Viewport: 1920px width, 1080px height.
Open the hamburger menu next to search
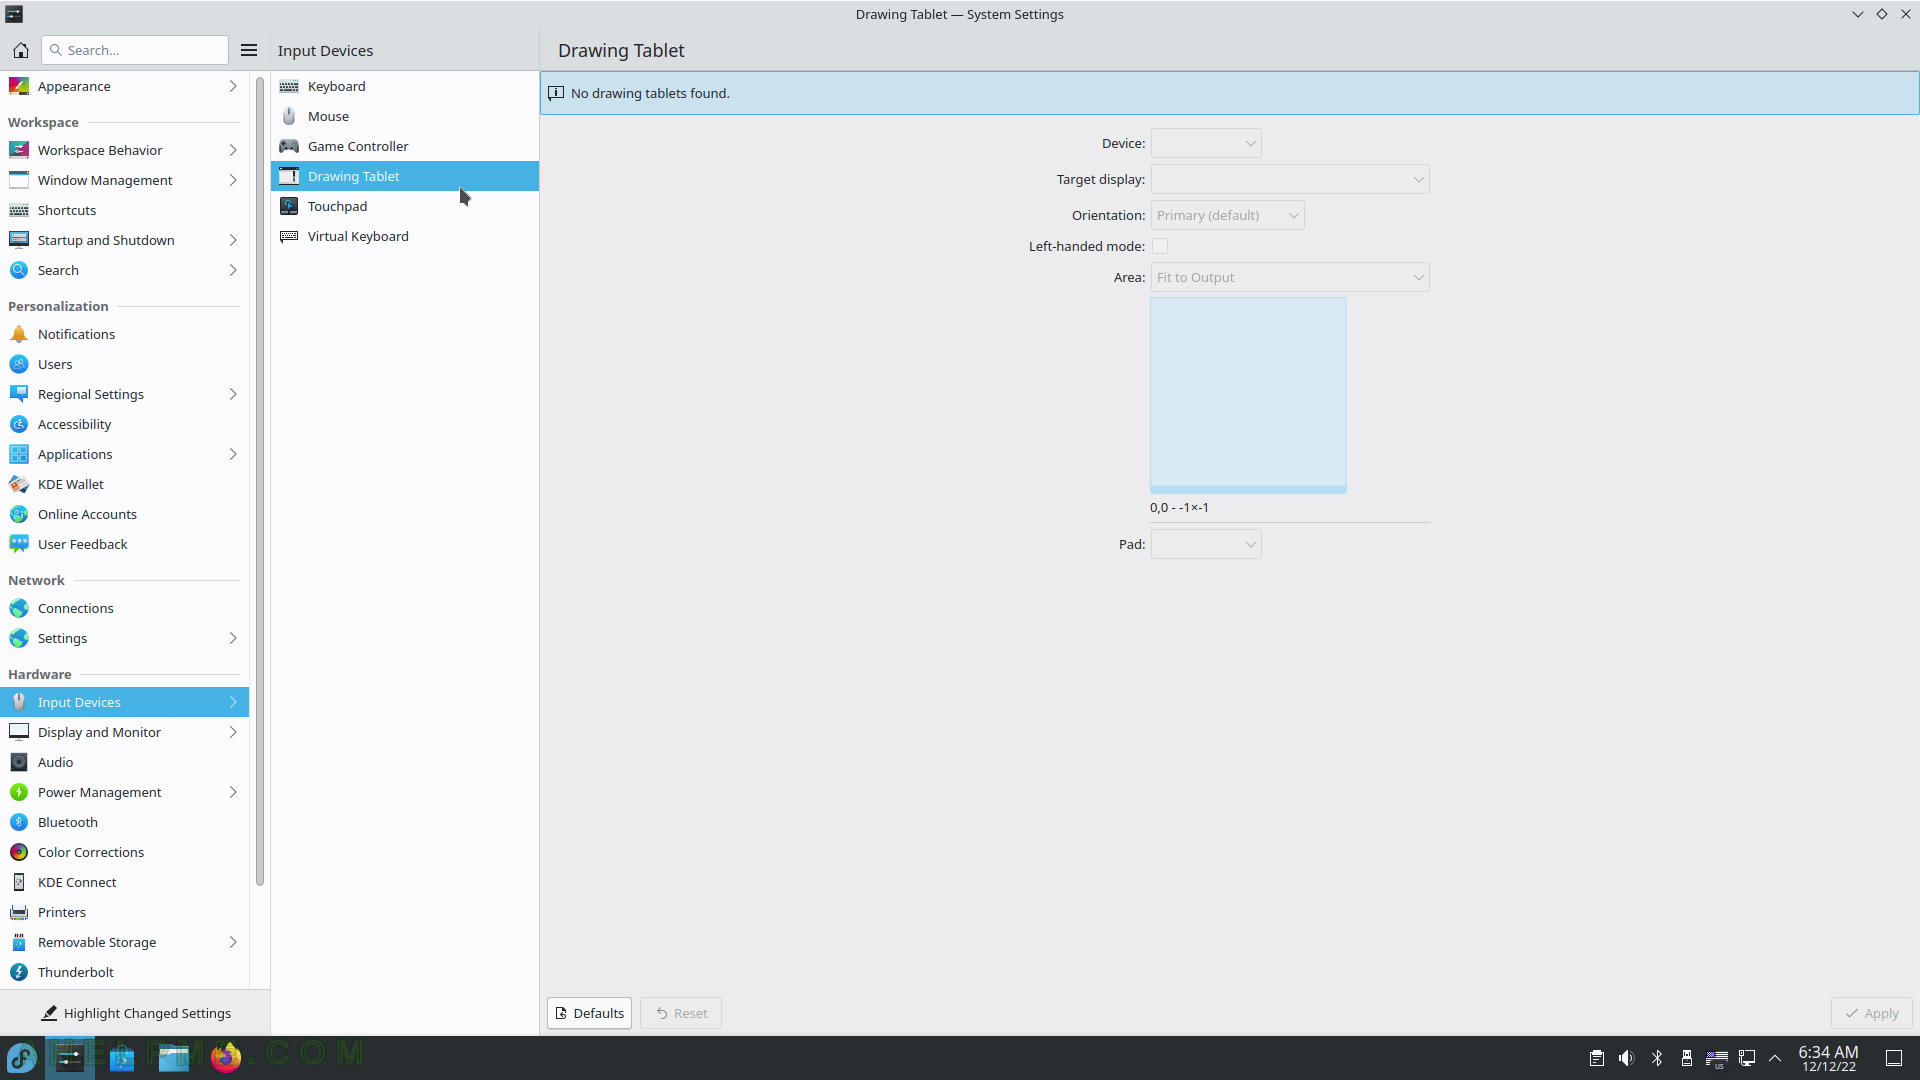(249, 50)
